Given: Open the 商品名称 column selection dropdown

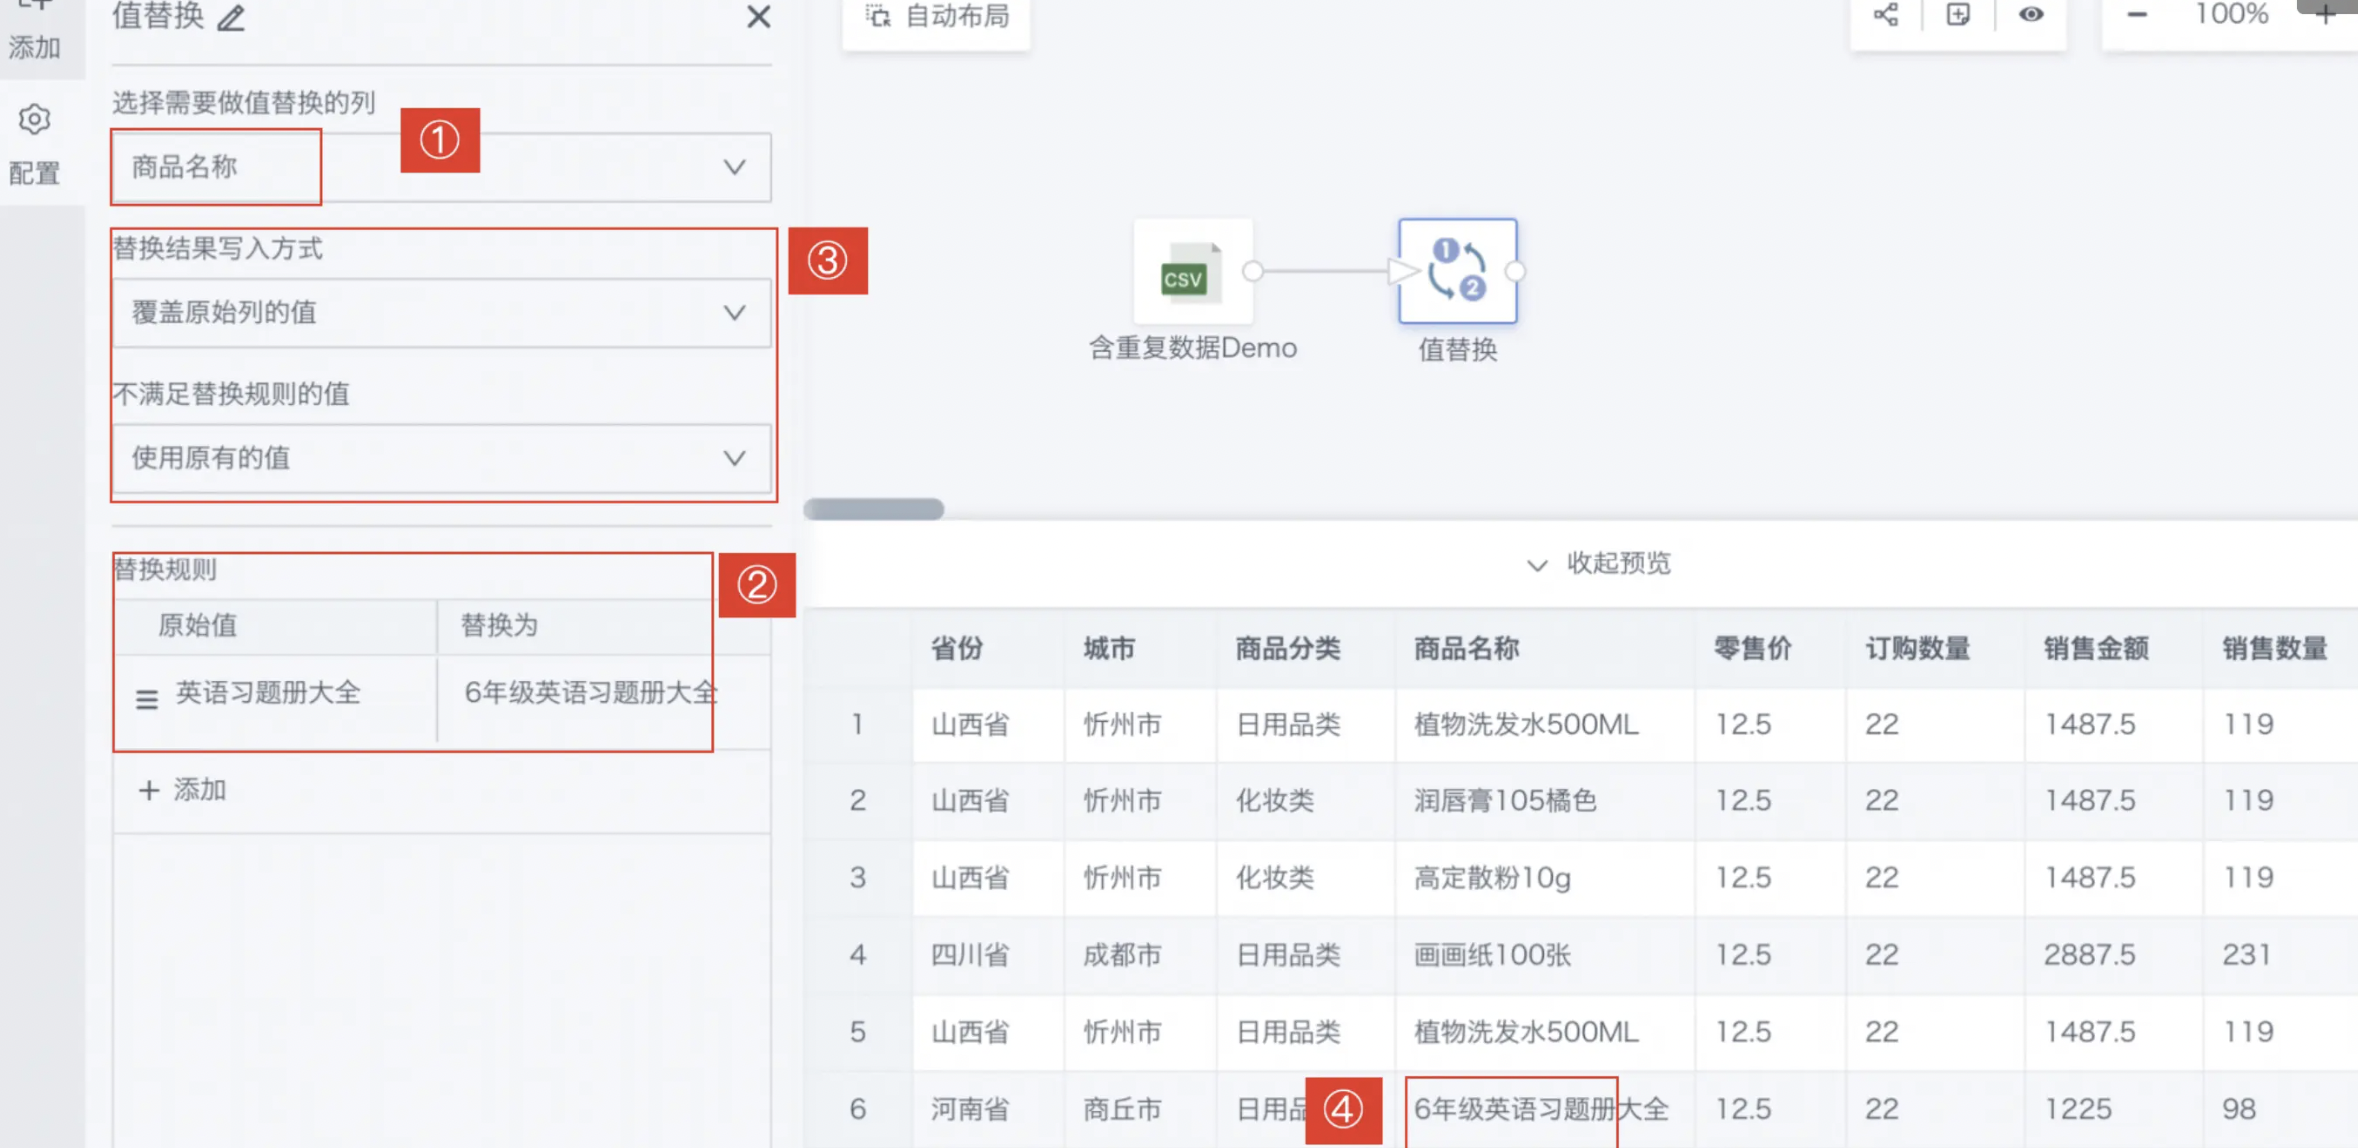Looking at the screenshot, I should pos(441,167).
